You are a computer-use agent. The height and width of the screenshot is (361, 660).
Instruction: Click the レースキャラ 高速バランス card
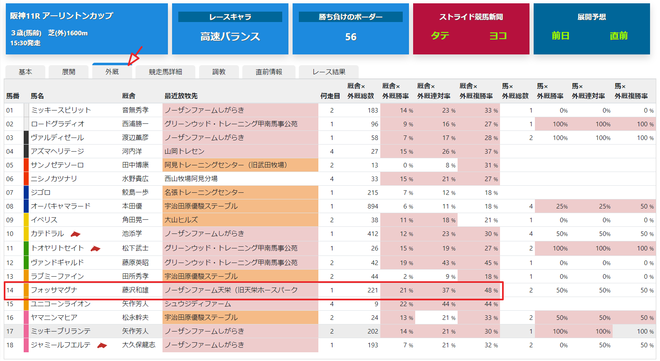(230, 29)
